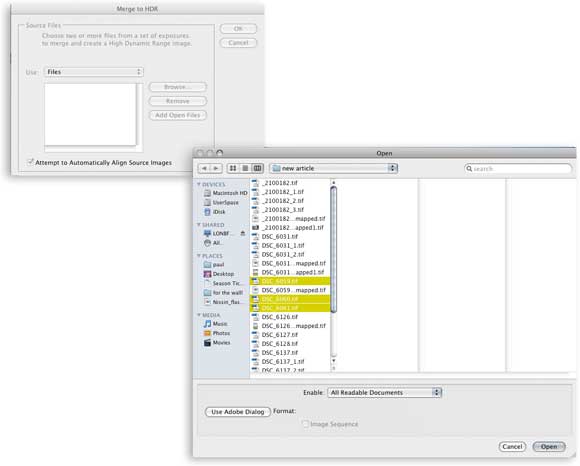Eject the LONBF shared computer
Image resolution: width=580 pixels, height=466 pixels.
(x=243, y=233)
